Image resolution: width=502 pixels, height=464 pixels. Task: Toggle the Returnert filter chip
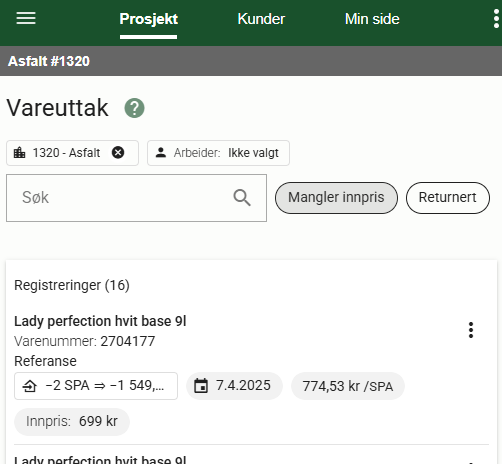(448, 198)
